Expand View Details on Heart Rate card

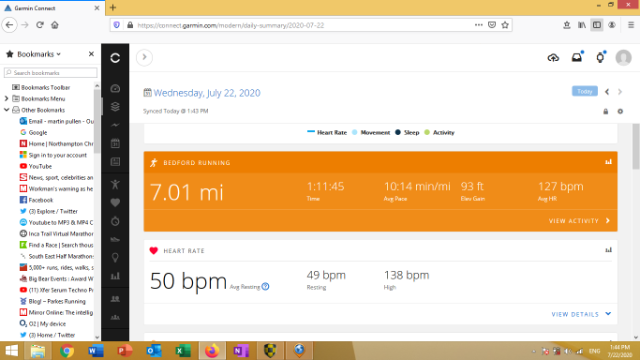tap(581, 314)
